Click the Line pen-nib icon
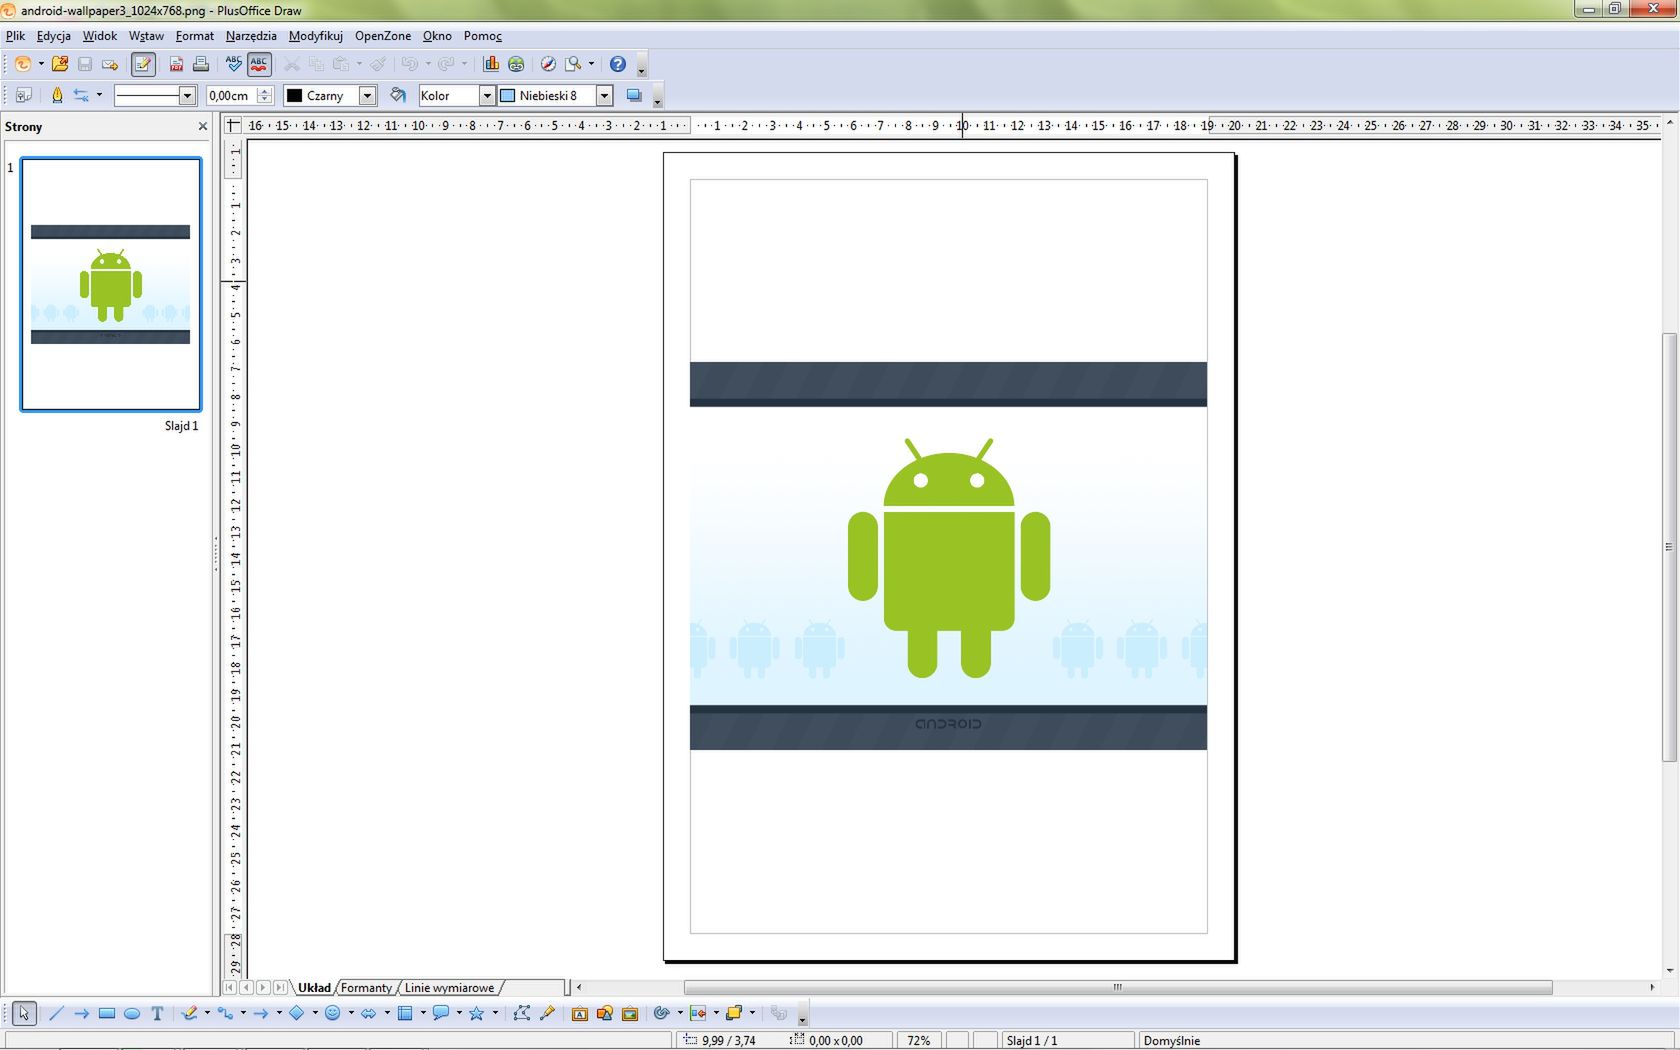Viewport: 1680px width, 1050px height. point(57,95)
